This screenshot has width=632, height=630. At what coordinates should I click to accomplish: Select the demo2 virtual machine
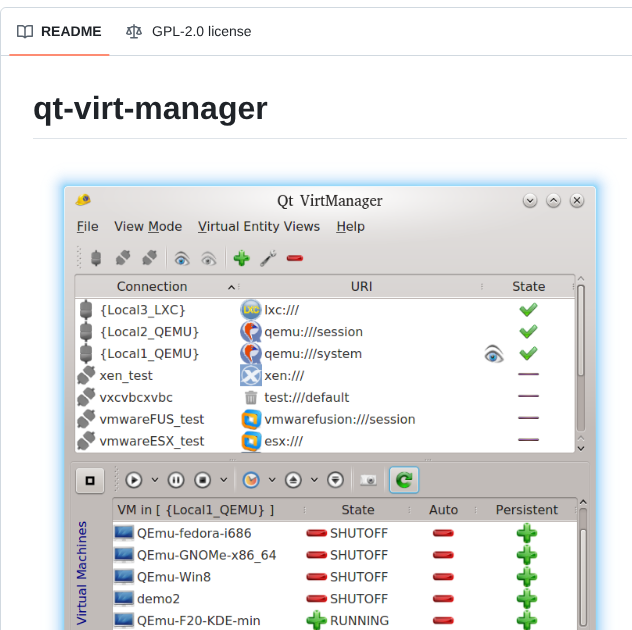pos(158,599)
